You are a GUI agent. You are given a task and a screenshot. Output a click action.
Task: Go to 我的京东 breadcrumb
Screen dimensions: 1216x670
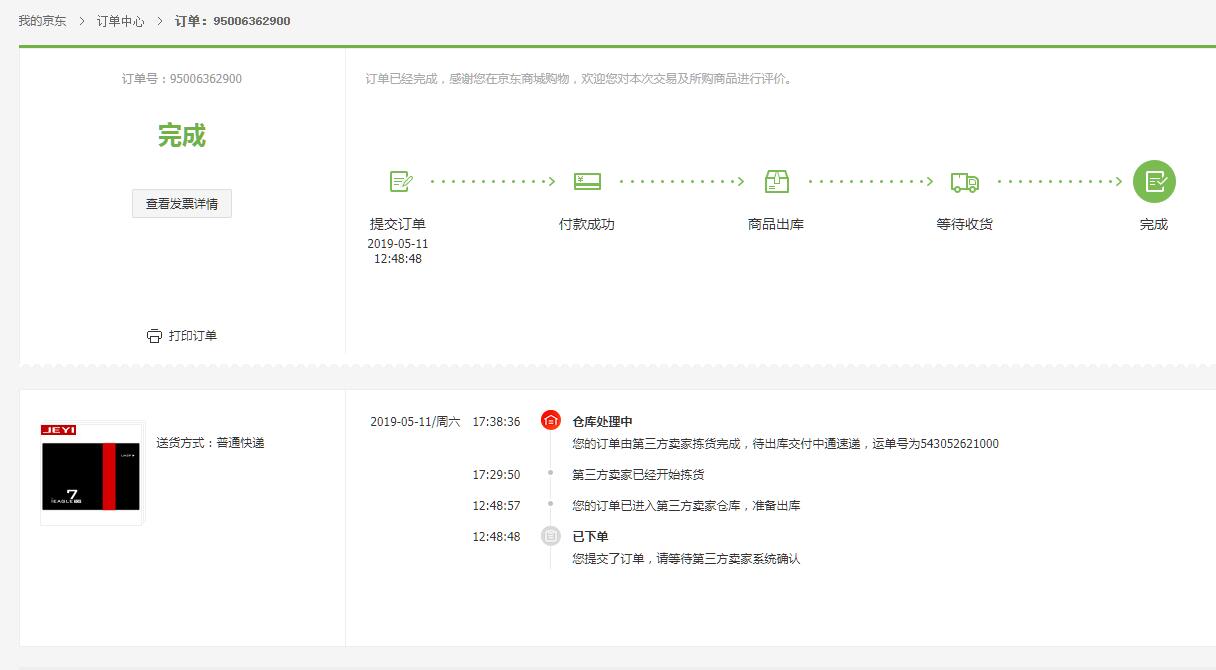click(x=42, y=20)
